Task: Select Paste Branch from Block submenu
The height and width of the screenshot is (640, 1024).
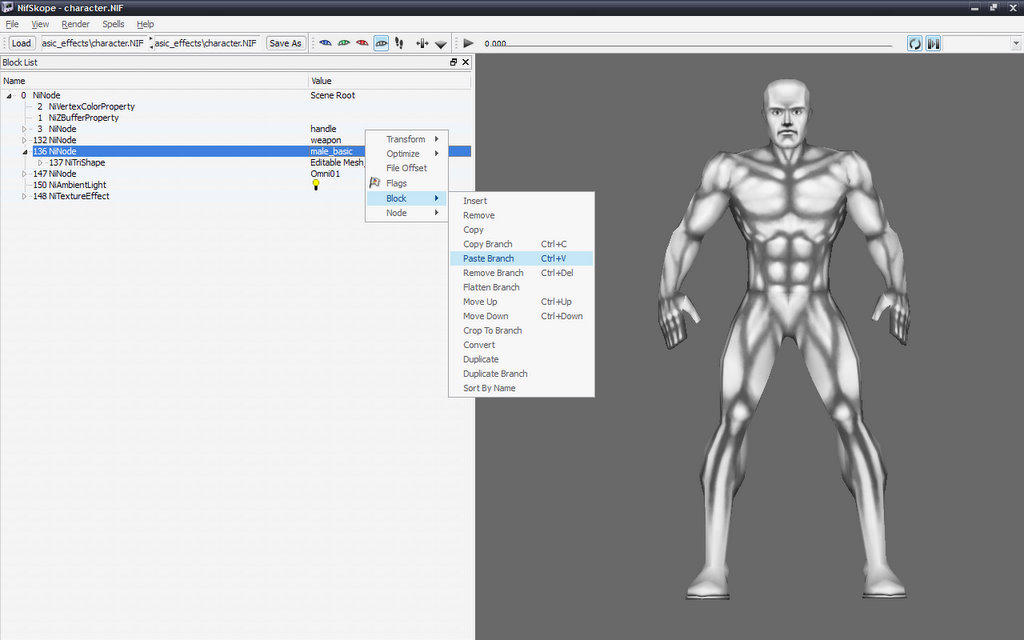Action: (x=488, y=258)
